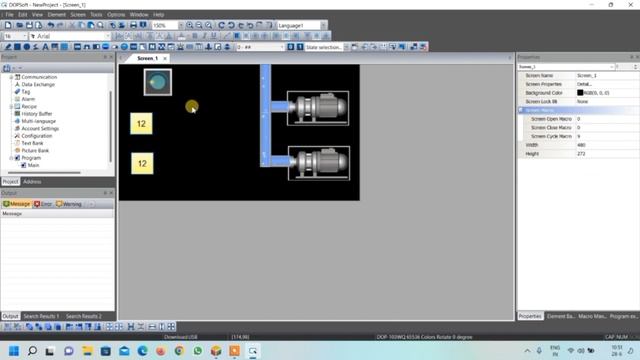The image size is (640, 360).
Task: Open Windows Start menu
Action: pyautogui.click(x=14, y=351)
